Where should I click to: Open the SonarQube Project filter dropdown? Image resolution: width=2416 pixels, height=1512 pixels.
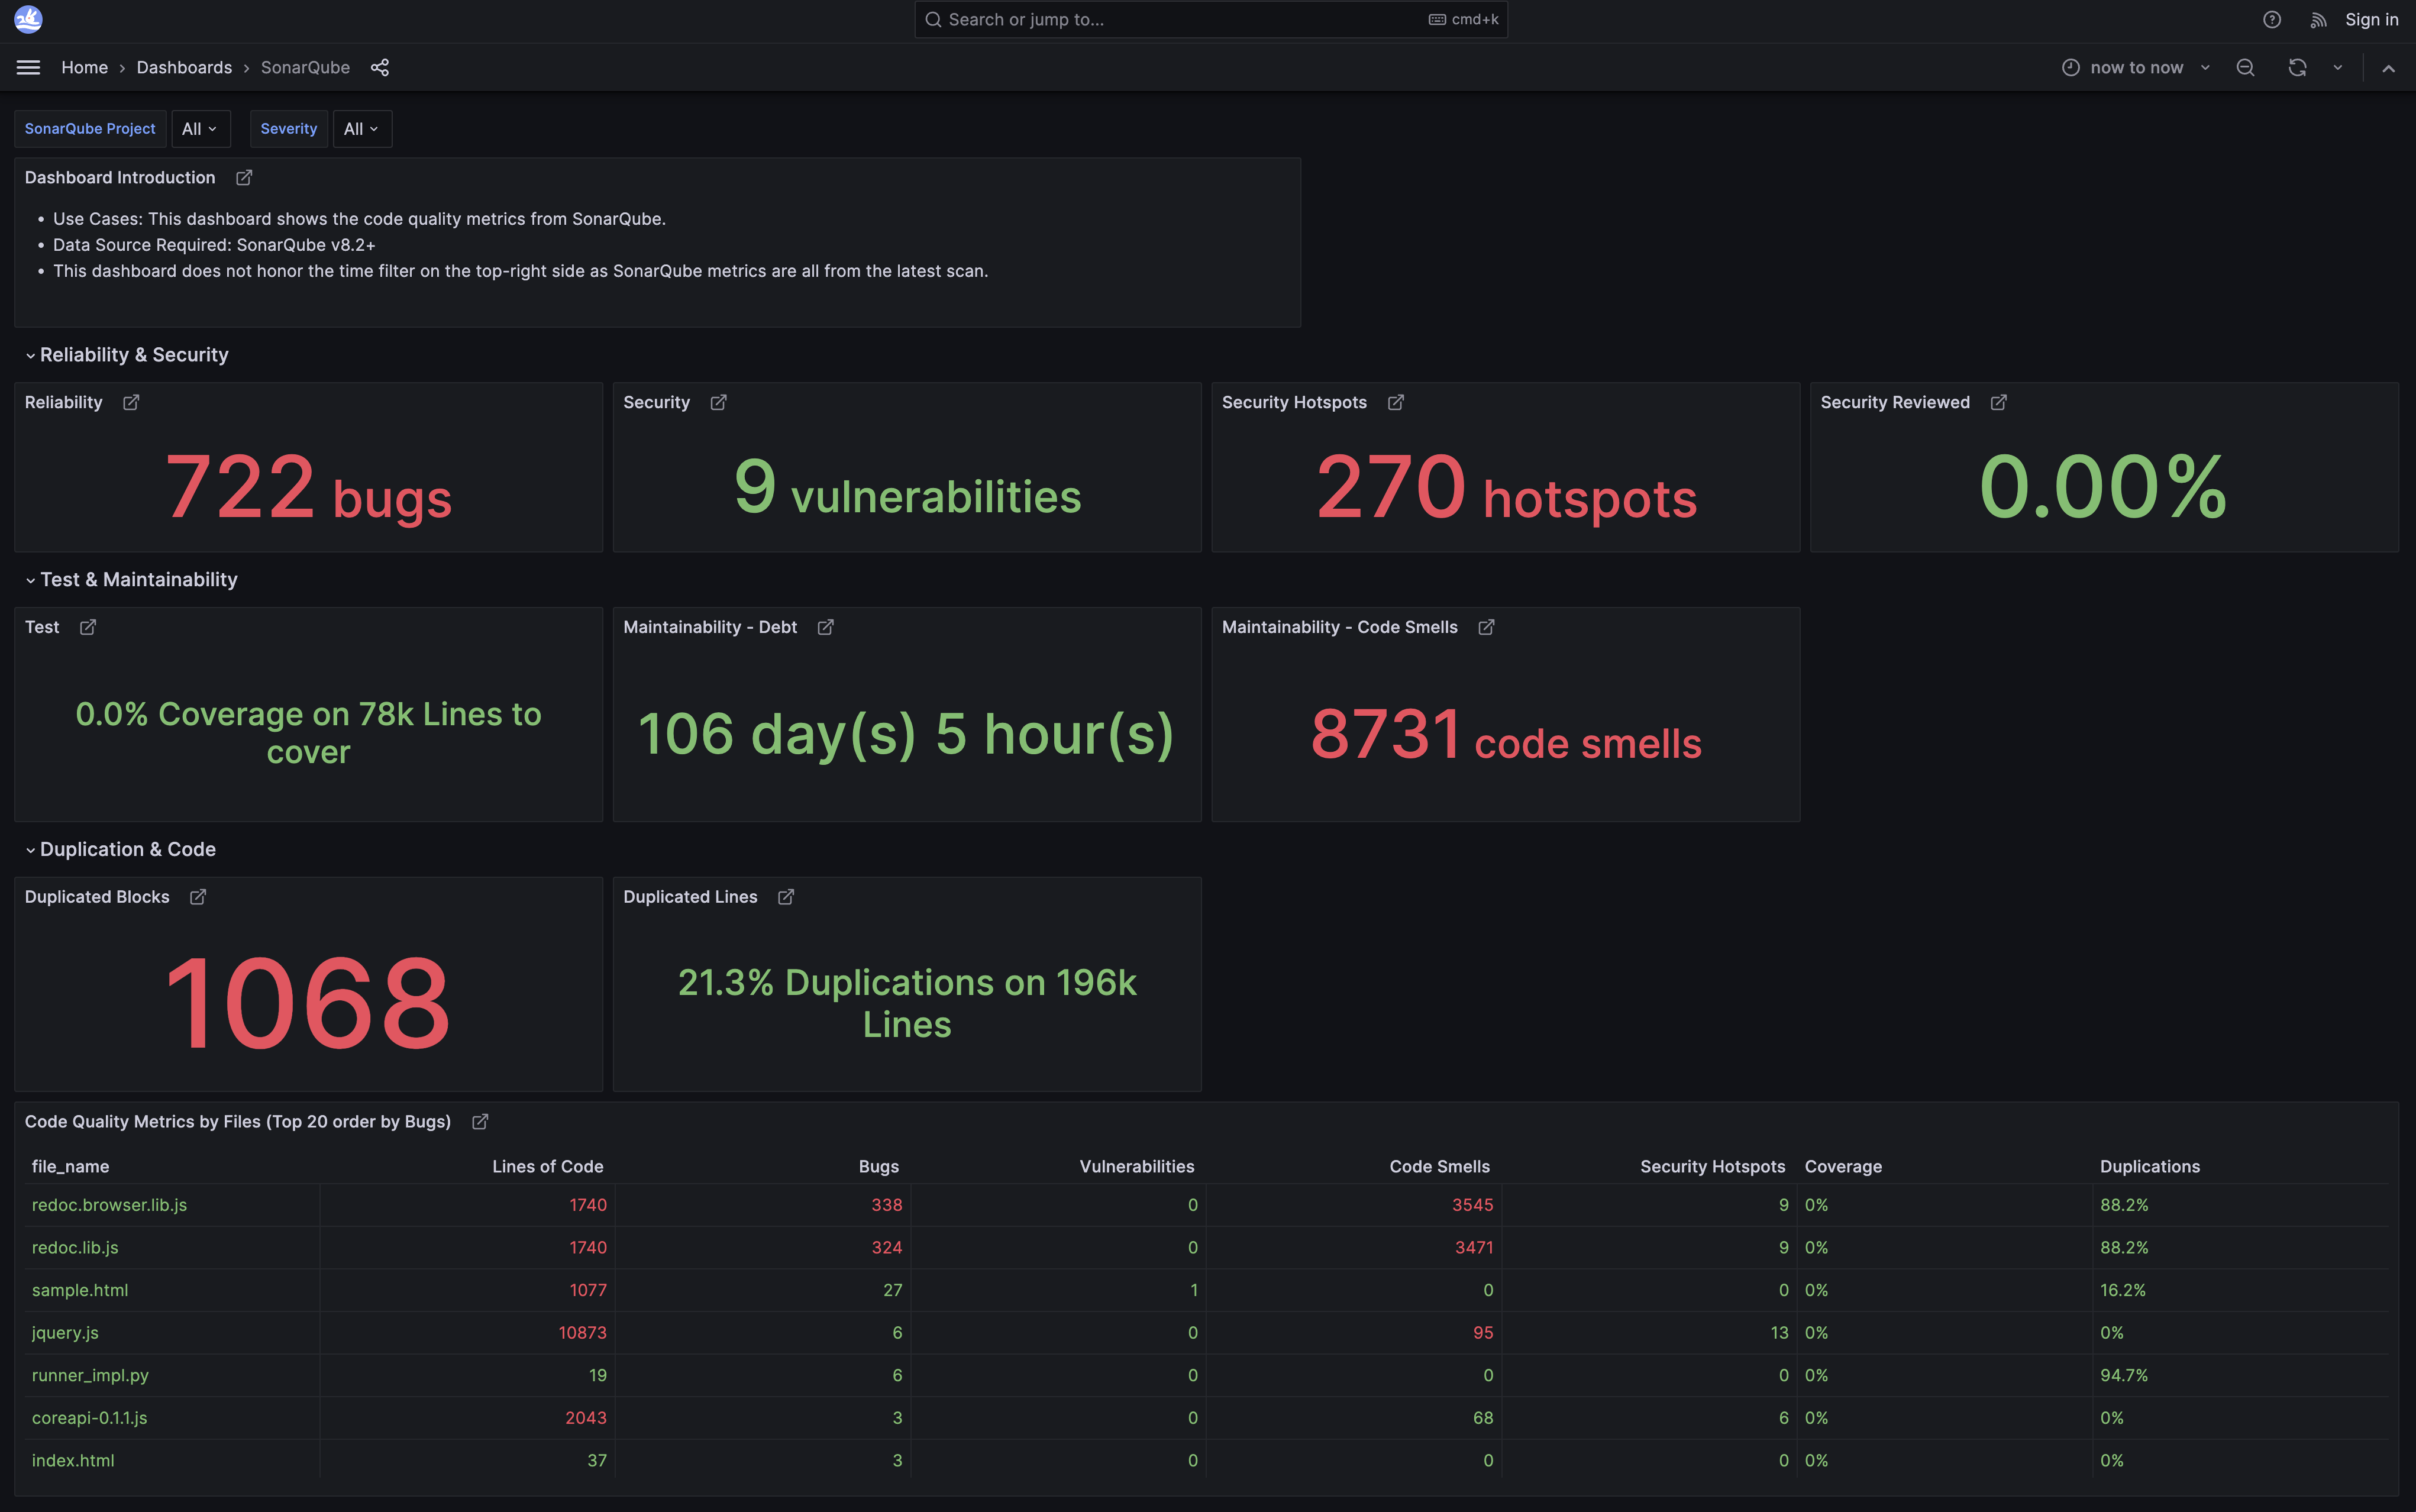coord(200,128)
